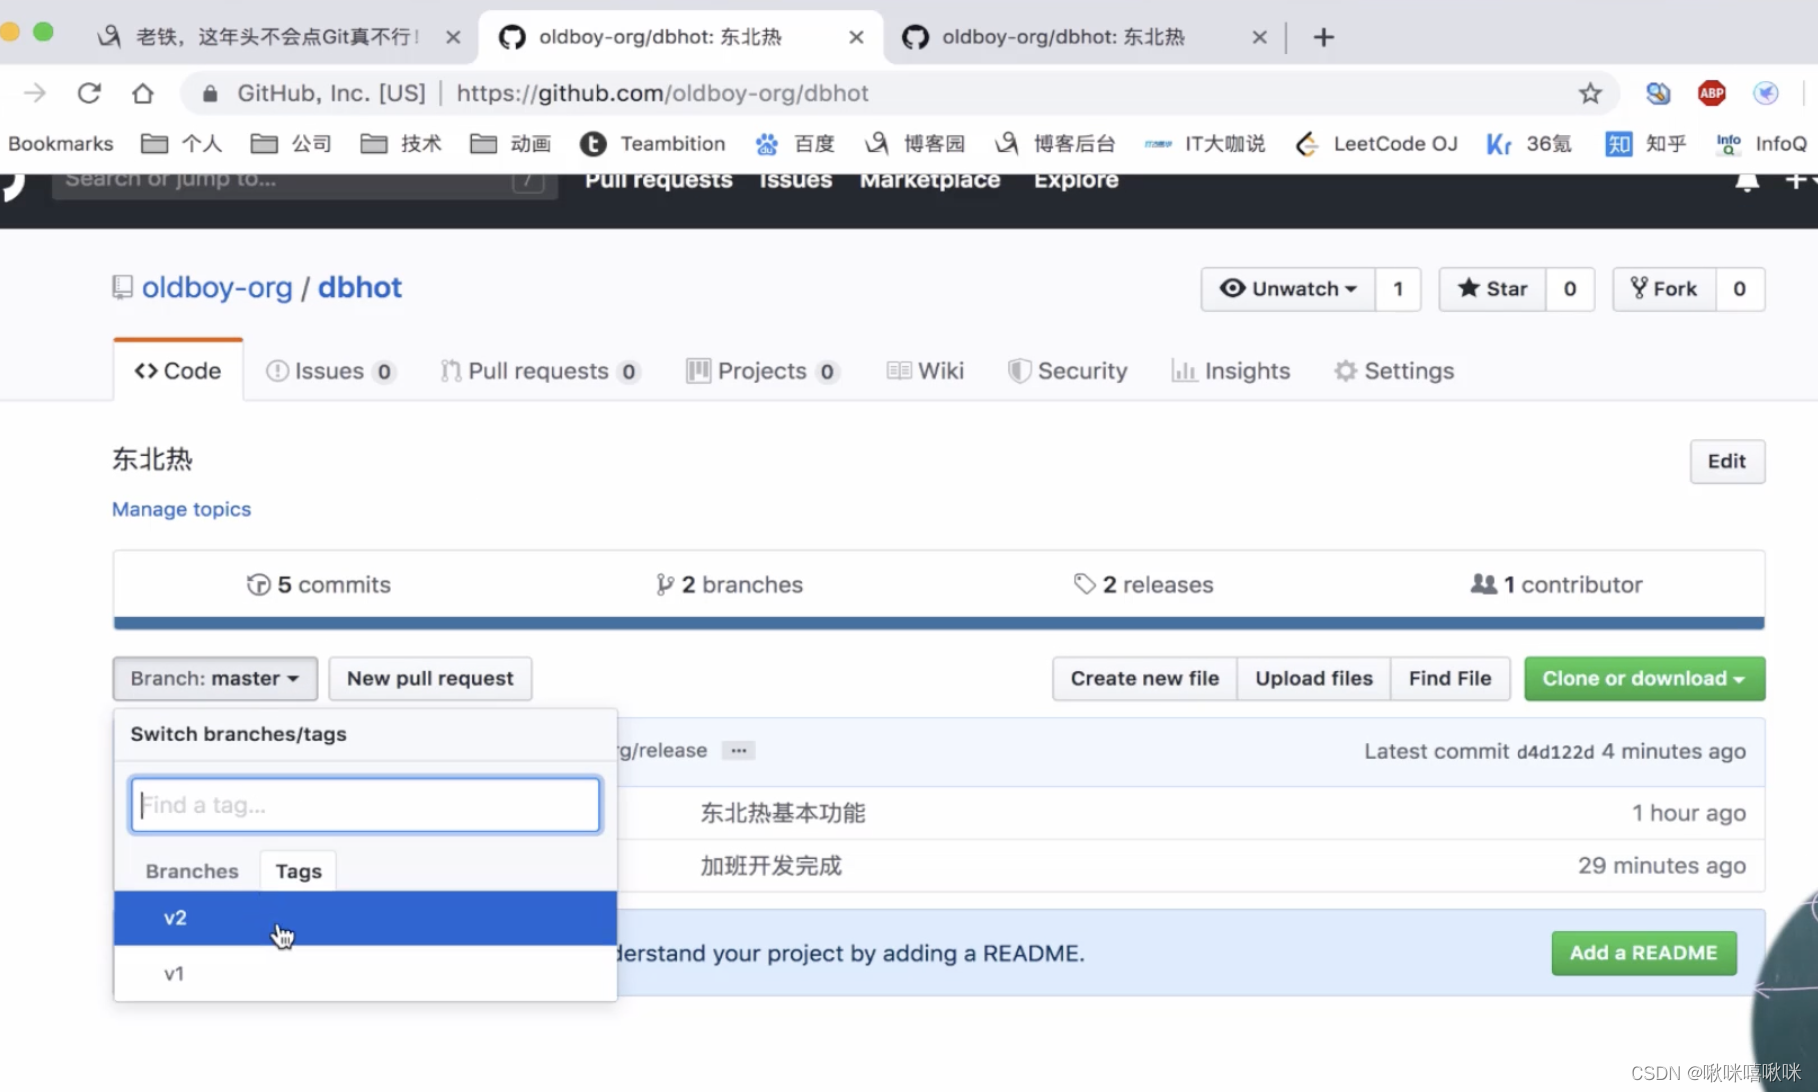This screenshot has width=1818, height=1092.
Task: Open the 技术 bookmarks folder
Action: 400,144
